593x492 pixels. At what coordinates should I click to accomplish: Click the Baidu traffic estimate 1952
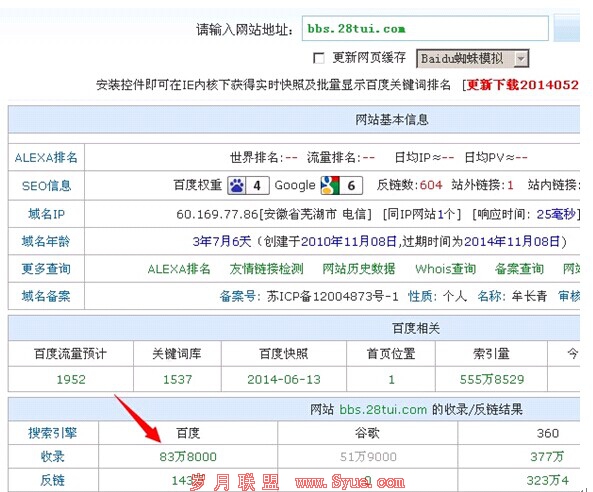71,379
